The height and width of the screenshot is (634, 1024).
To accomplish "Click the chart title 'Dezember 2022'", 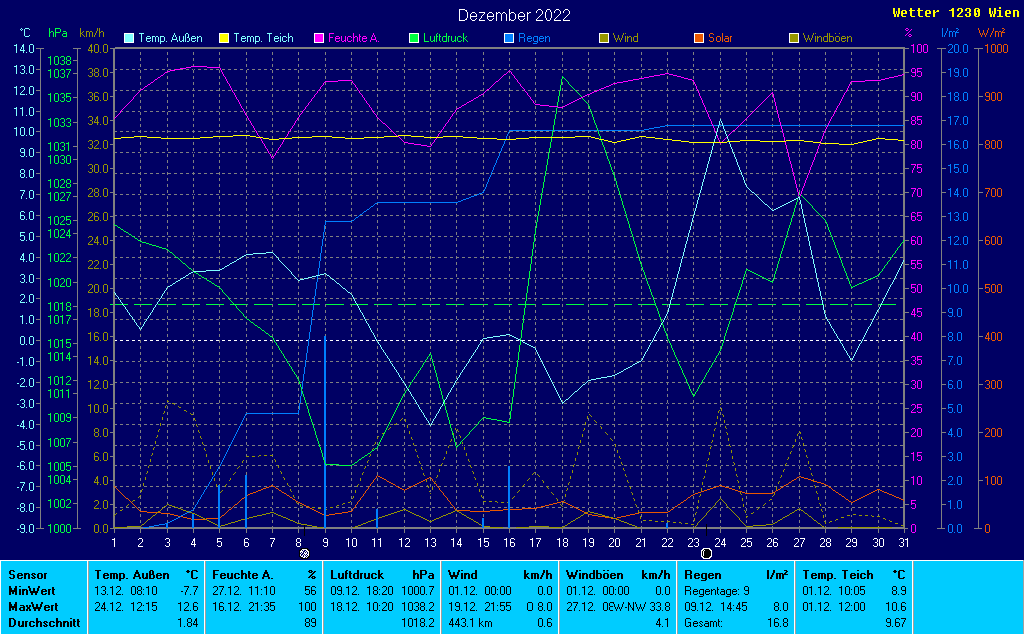I will pos(514,15).
